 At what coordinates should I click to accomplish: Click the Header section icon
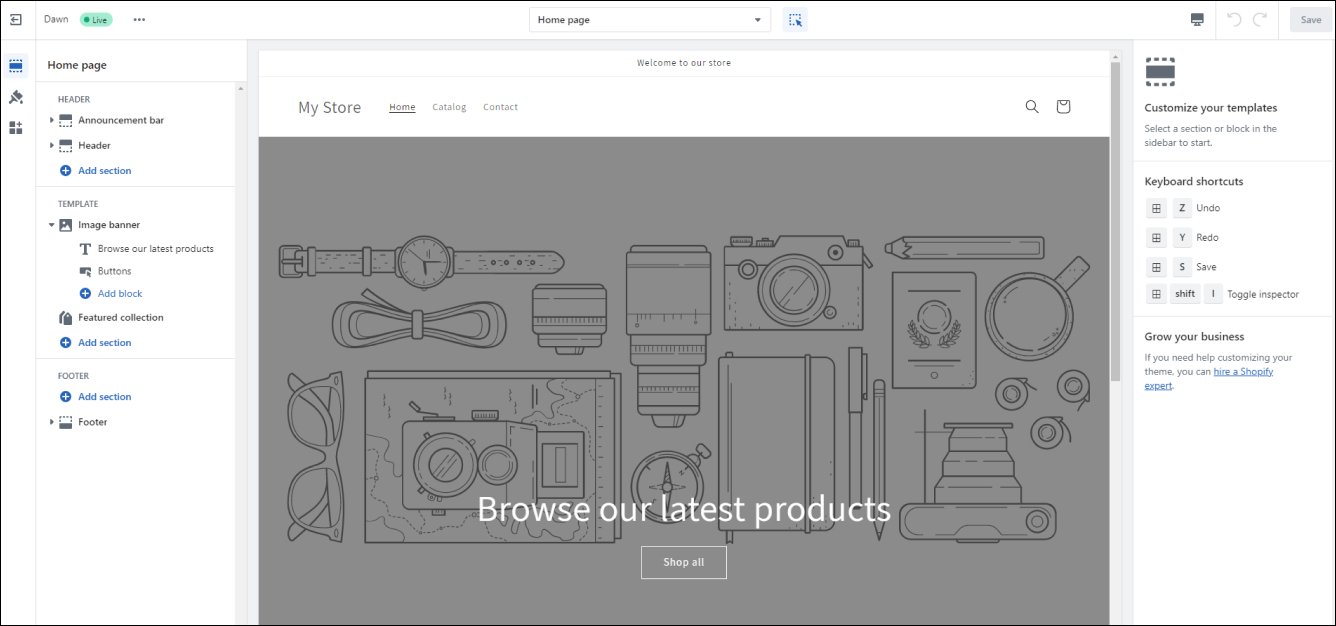[66, 145]
